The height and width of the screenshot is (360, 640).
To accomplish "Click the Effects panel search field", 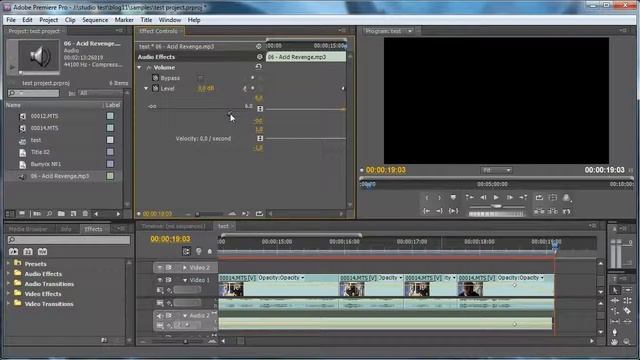I will 69,240.
